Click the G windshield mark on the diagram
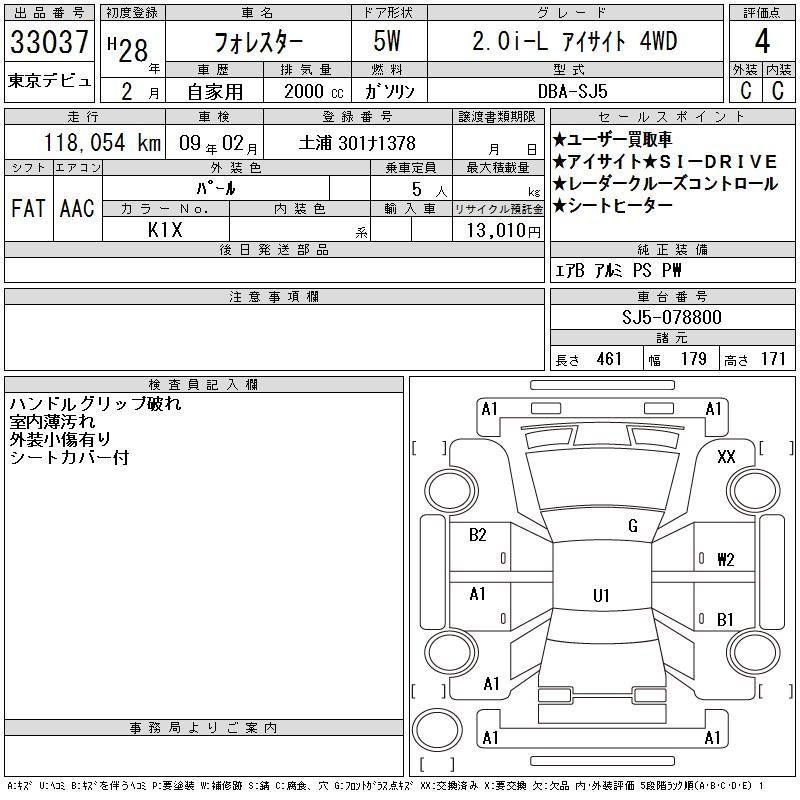 pos(632,526)
